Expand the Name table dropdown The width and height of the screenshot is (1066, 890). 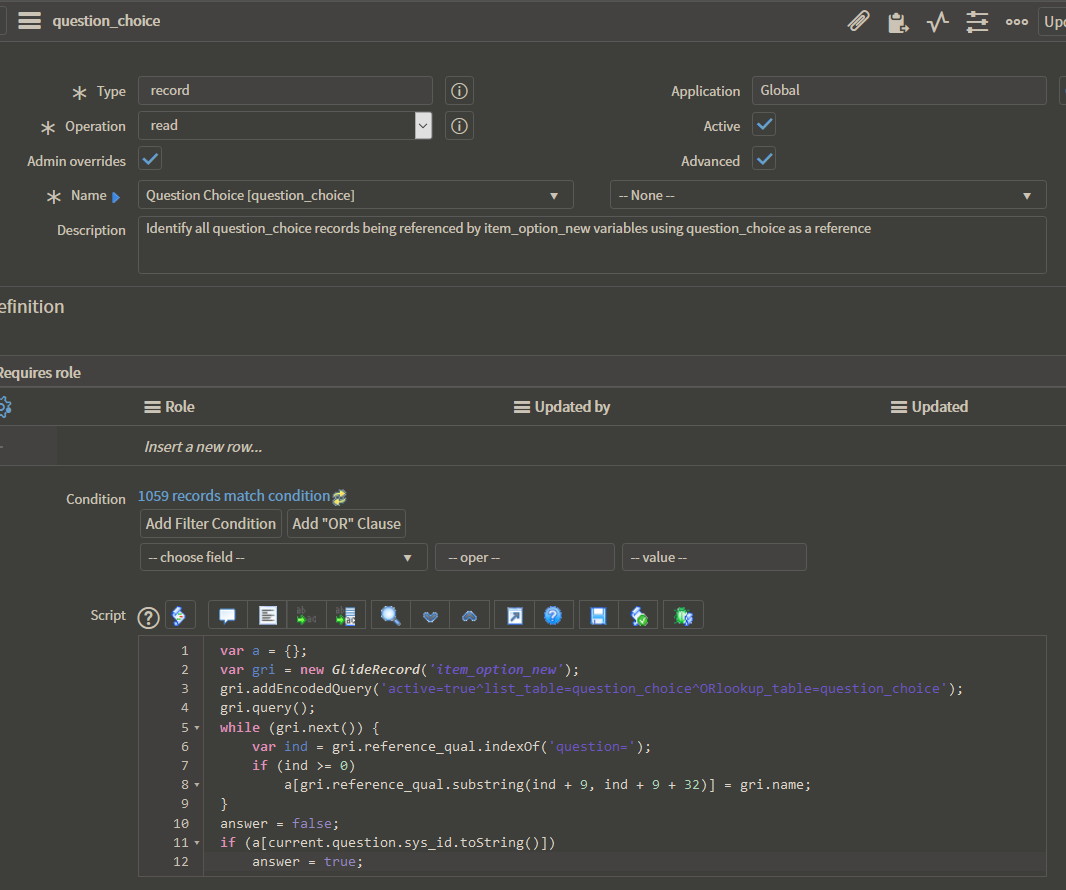coord(355,195)
